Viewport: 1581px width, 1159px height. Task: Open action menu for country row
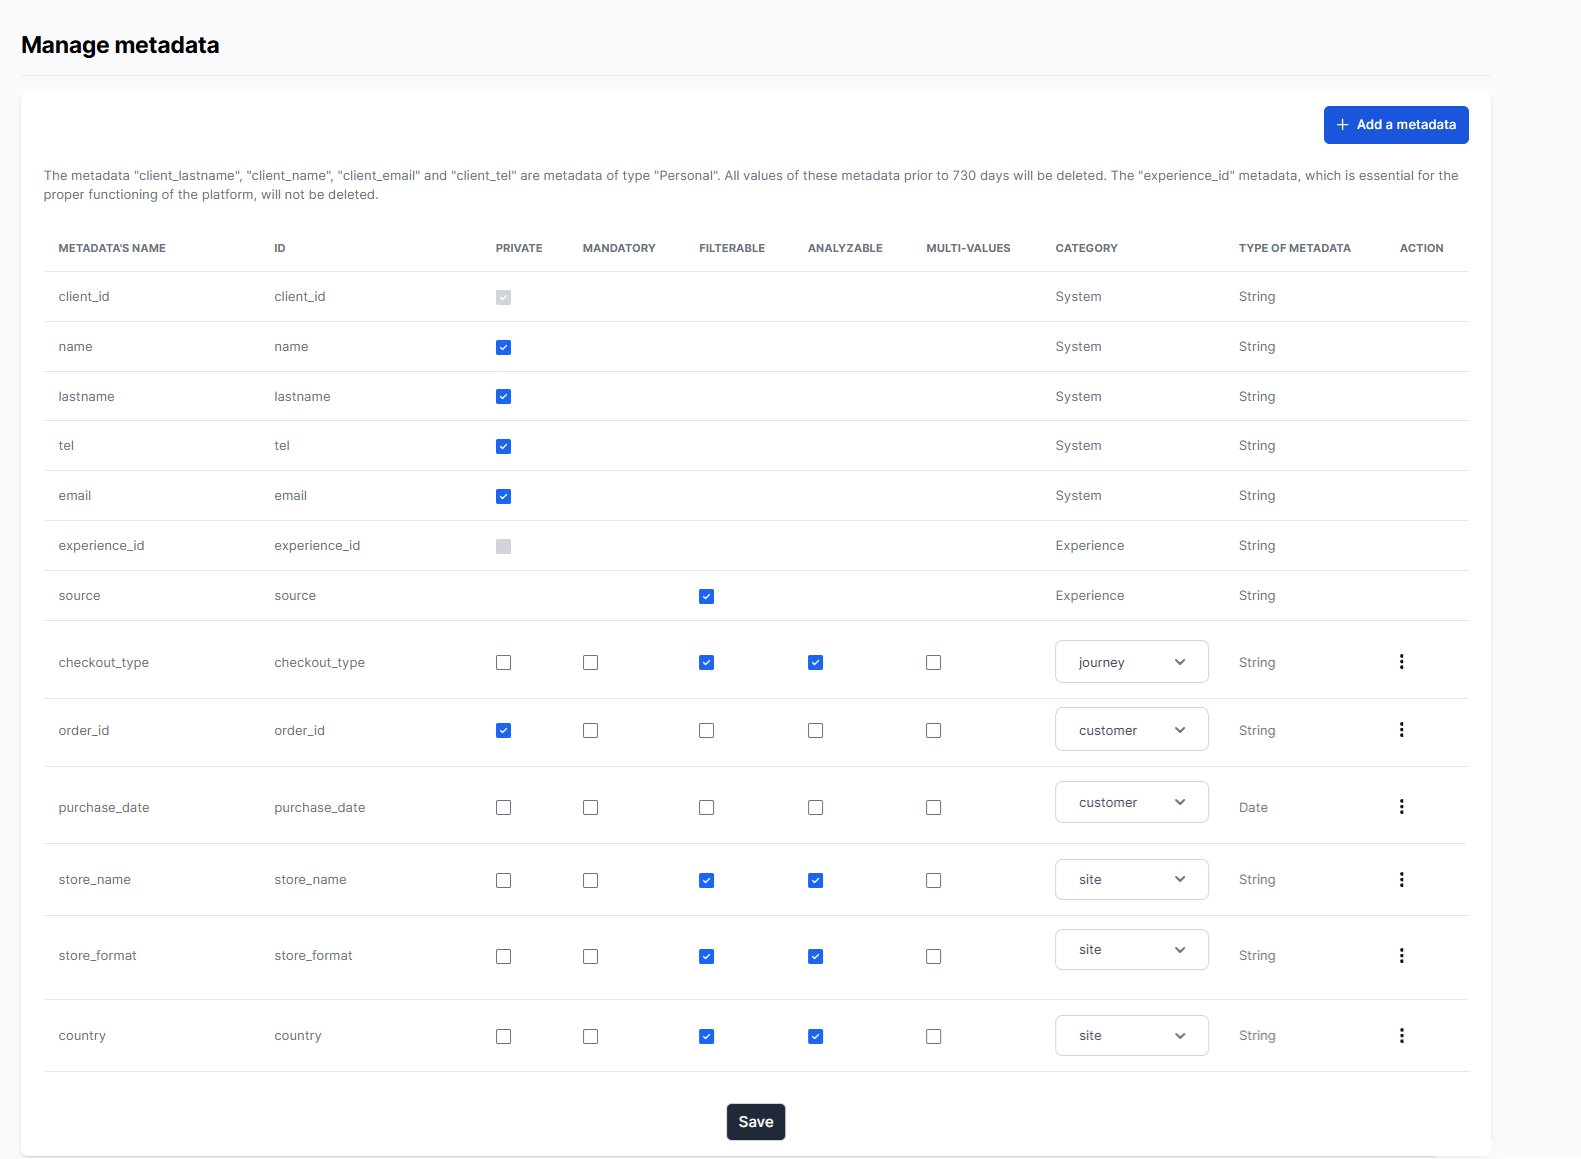click(x=1401, y=1036)
